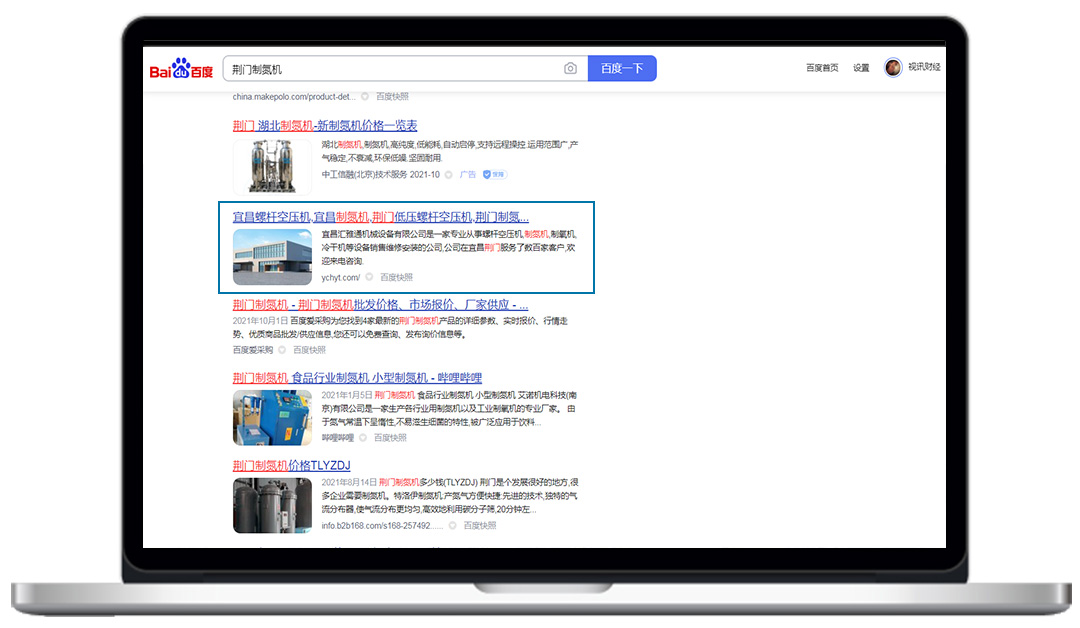The width and height of the screenshot is (1080, 628).
Task: Open 荆门制氮机价格TLYZDJ result link
Action: (x=291, y=465)
